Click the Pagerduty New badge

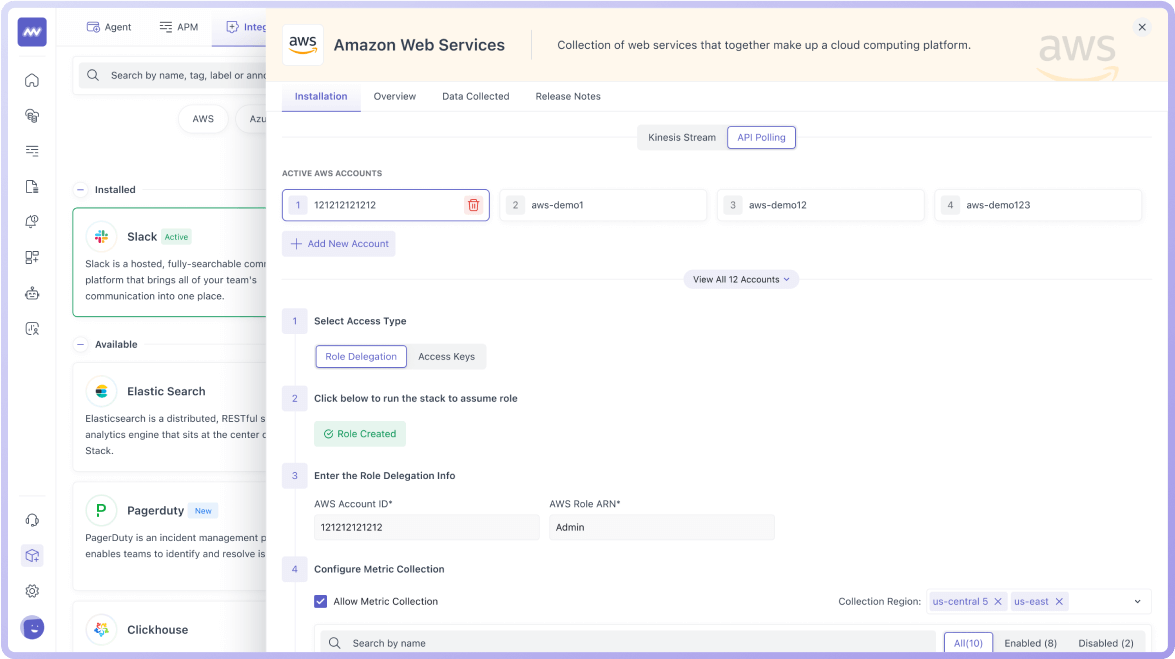pos(203,511)
